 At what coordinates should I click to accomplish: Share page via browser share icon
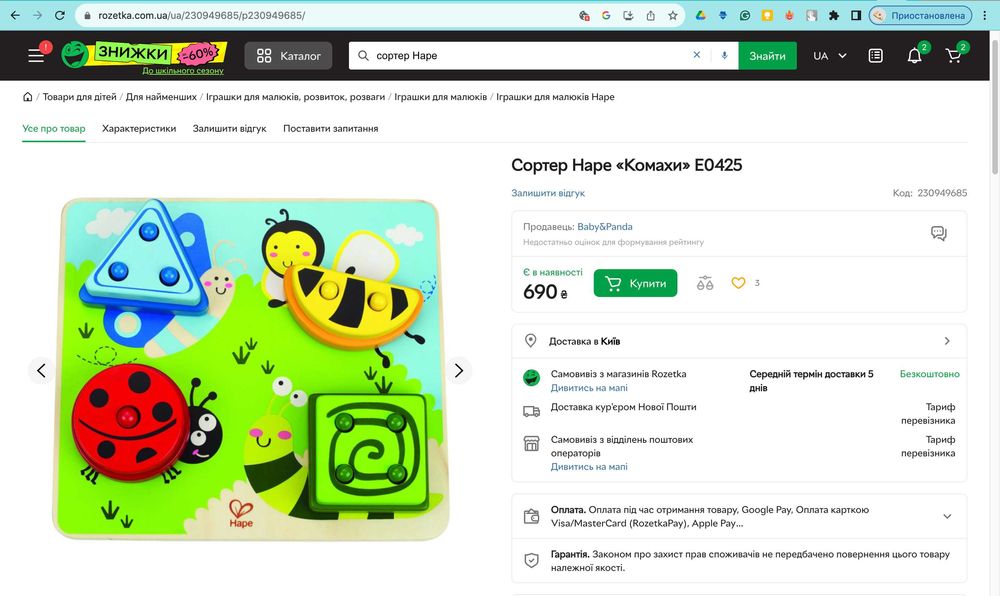click(x=651, y=15)
